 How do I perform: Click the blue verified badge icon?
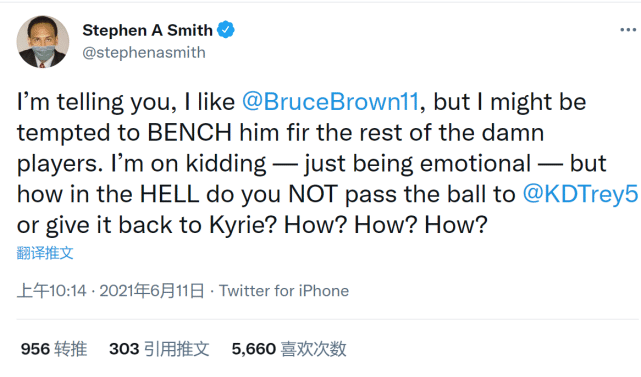coord(226,30)
